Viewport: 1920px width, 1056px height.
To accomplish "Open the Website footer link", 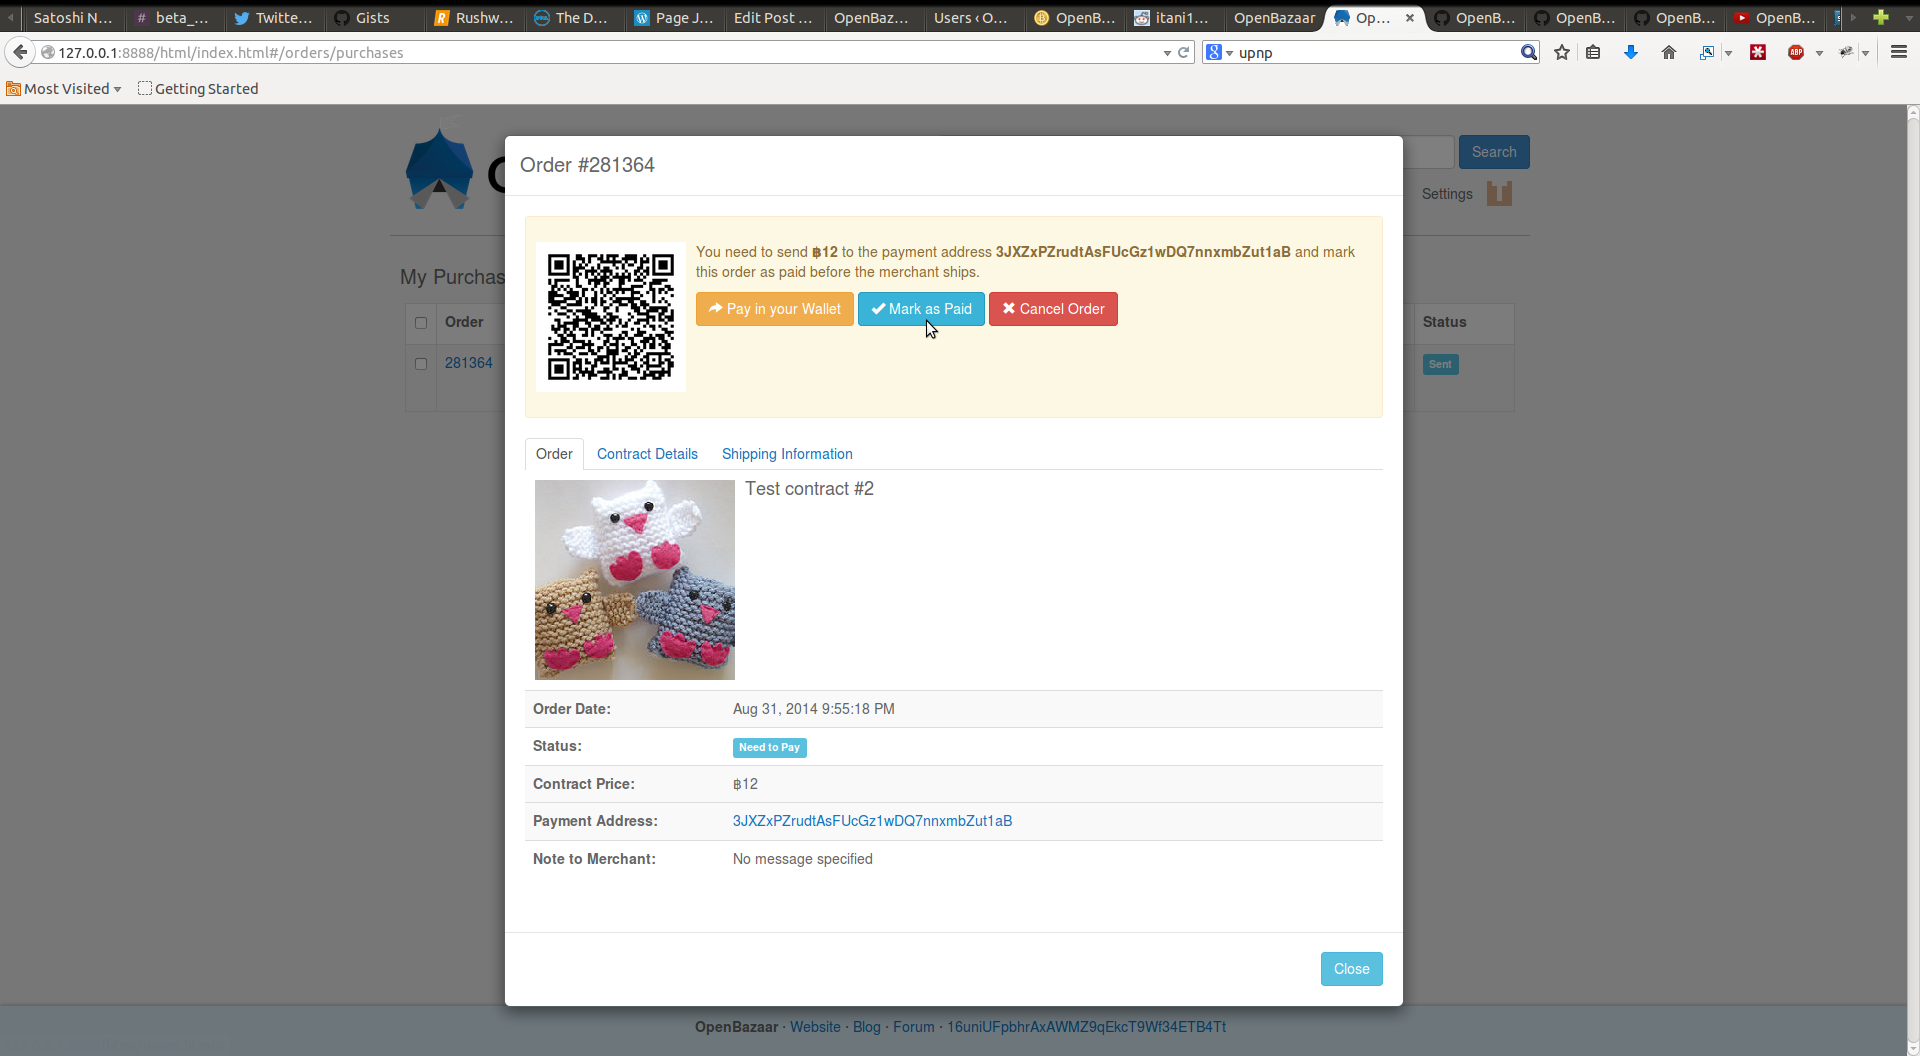I will point(815,1027).
